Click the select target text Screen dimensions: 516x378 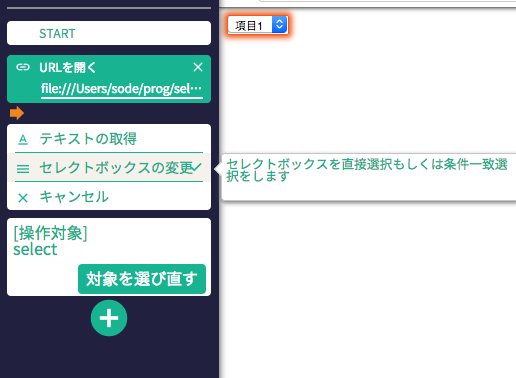[x=35, y=249]
